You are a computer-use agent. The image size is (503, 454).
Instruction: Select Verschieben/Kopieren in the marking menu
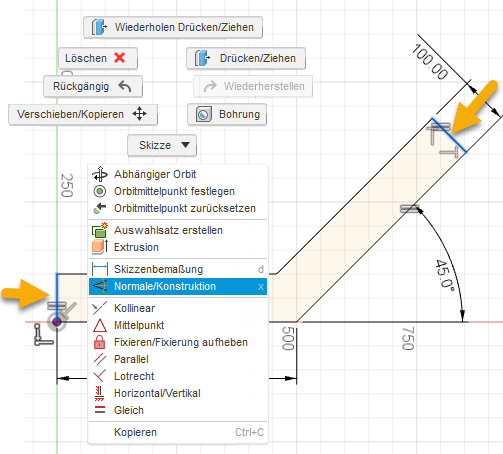click(x=83, y=114)
